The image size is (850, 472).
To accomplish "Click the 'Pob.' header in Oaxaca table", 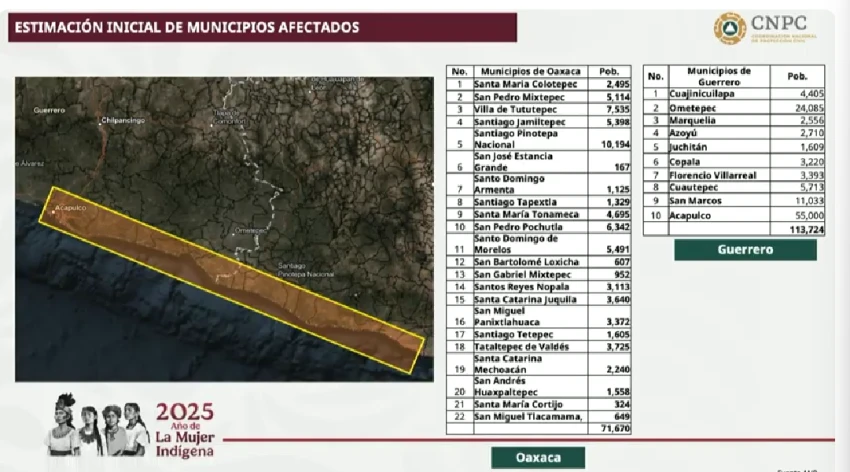I will (610, 72).
